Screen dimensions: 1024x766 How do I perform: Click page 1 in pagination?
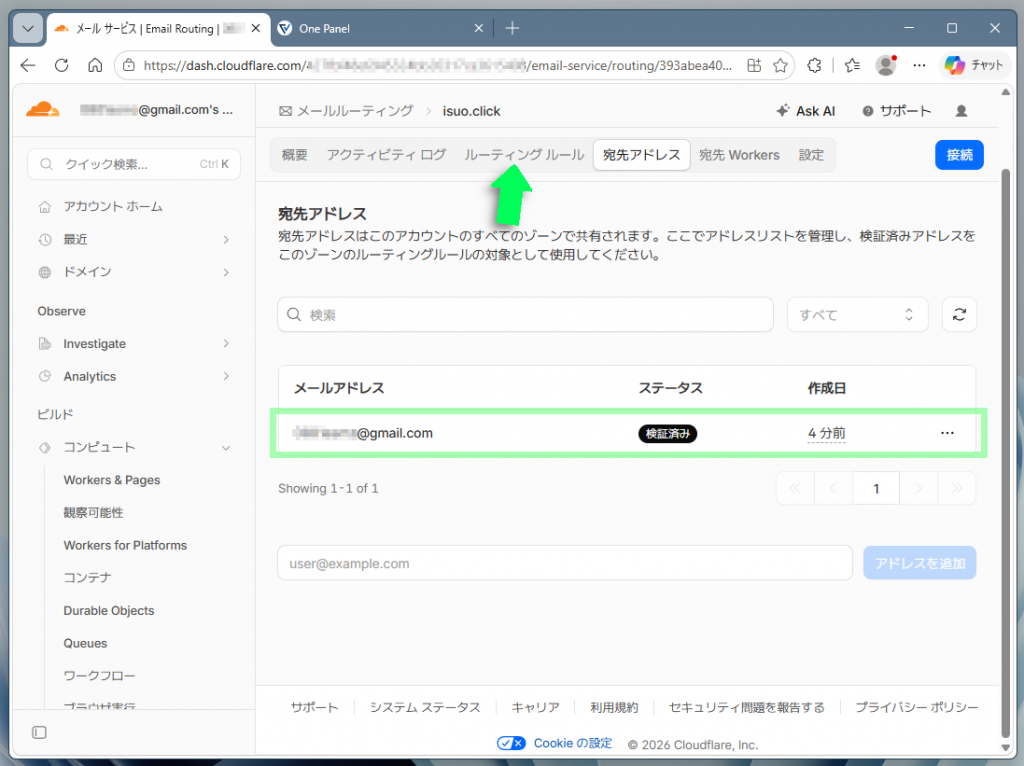point(876,488)
